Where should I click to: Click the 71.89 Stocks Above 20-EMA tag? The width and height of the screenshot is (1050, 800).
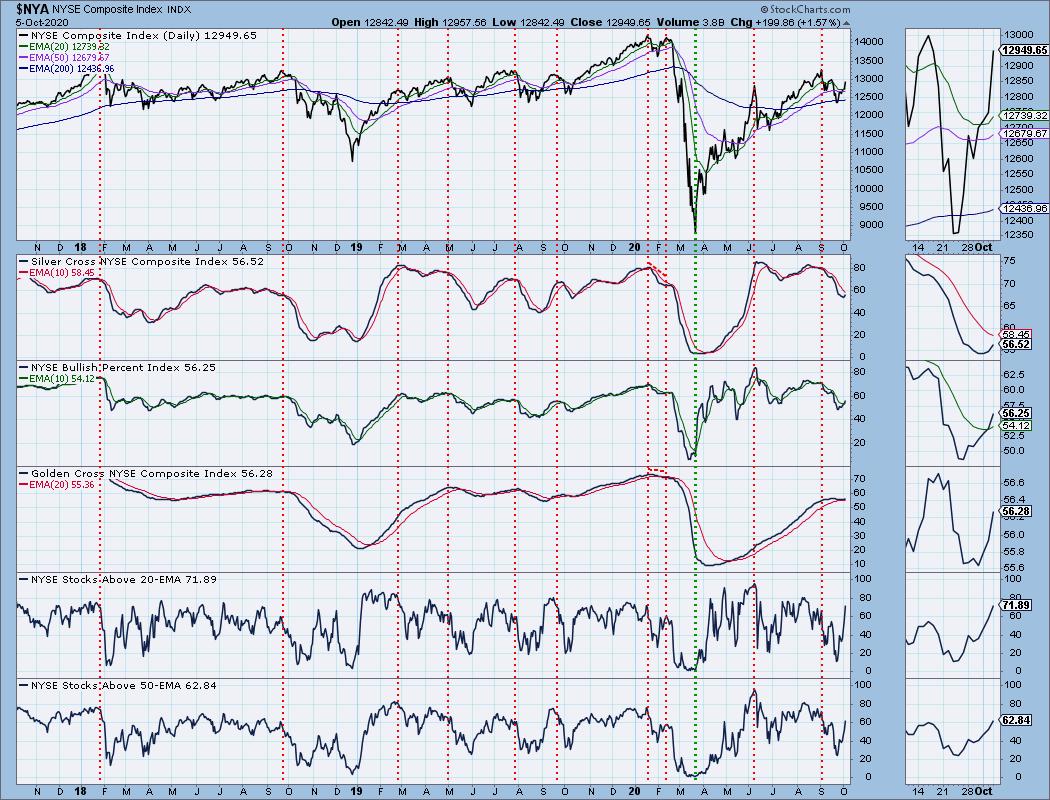click(x=1016, y=605)
